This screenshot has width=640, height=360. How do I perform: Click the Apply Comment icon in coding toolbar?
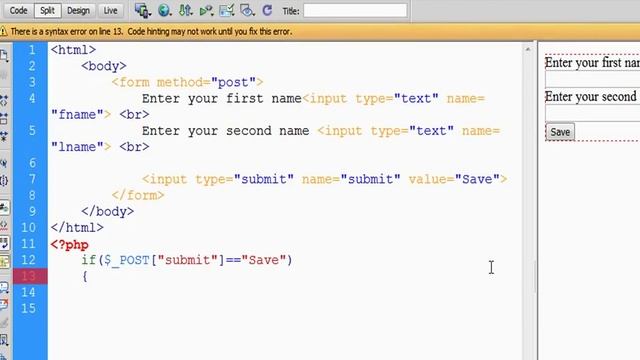(x=4, y=288)
